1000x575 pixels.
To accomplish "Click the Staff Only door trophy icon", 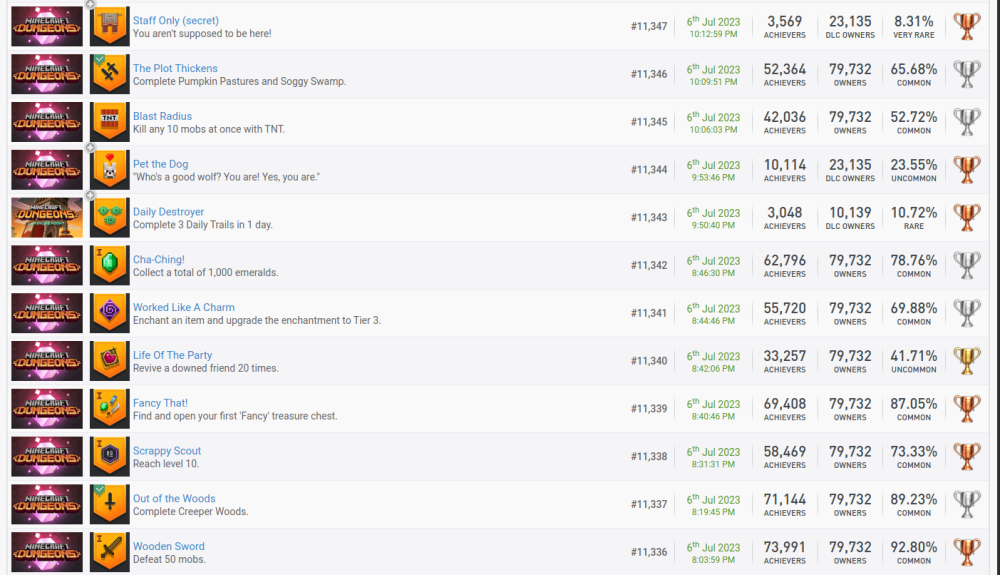I will pos(110,27).
